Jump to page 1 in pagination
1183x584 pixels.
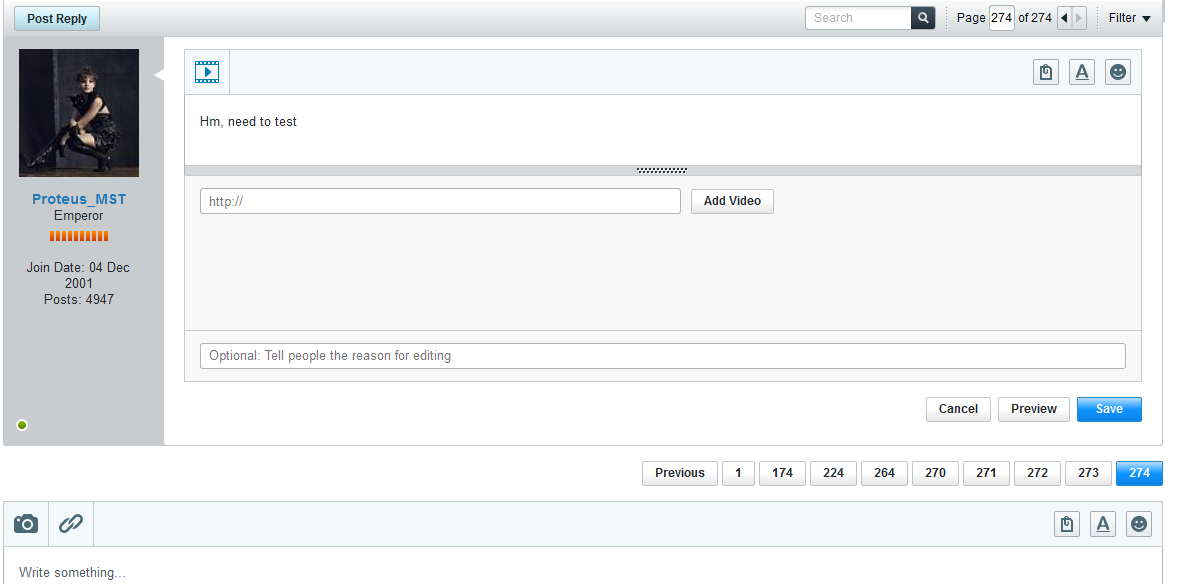pyautogui.click(x=738, y=473)
